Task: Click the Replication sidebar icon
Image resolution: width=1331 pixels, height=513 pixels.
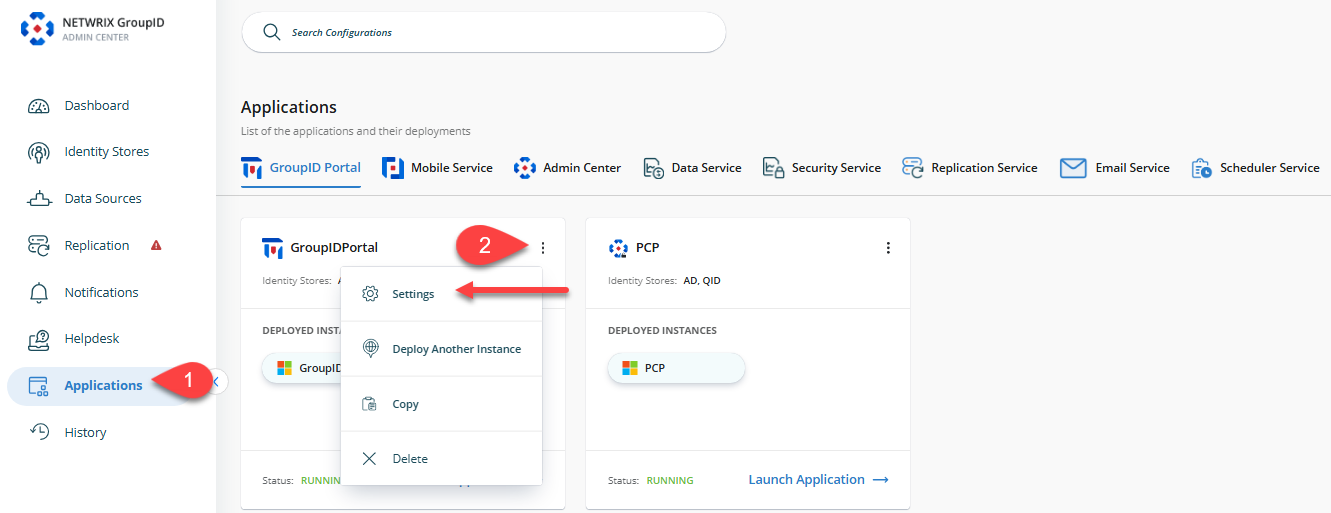Action: click(x=39, y=246)
